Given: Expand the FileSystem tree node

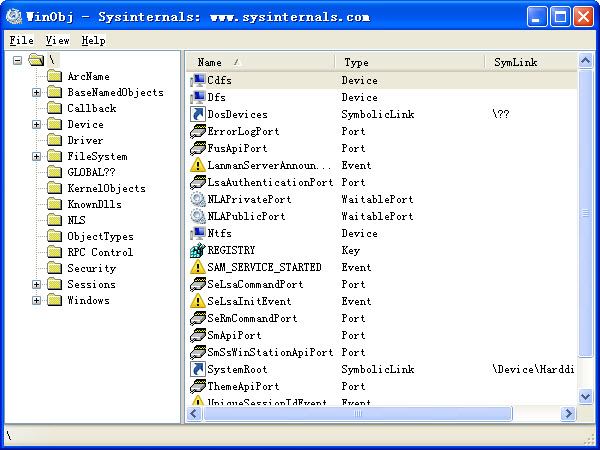Looking at the screenshot, I should click(x=36, y=156).
